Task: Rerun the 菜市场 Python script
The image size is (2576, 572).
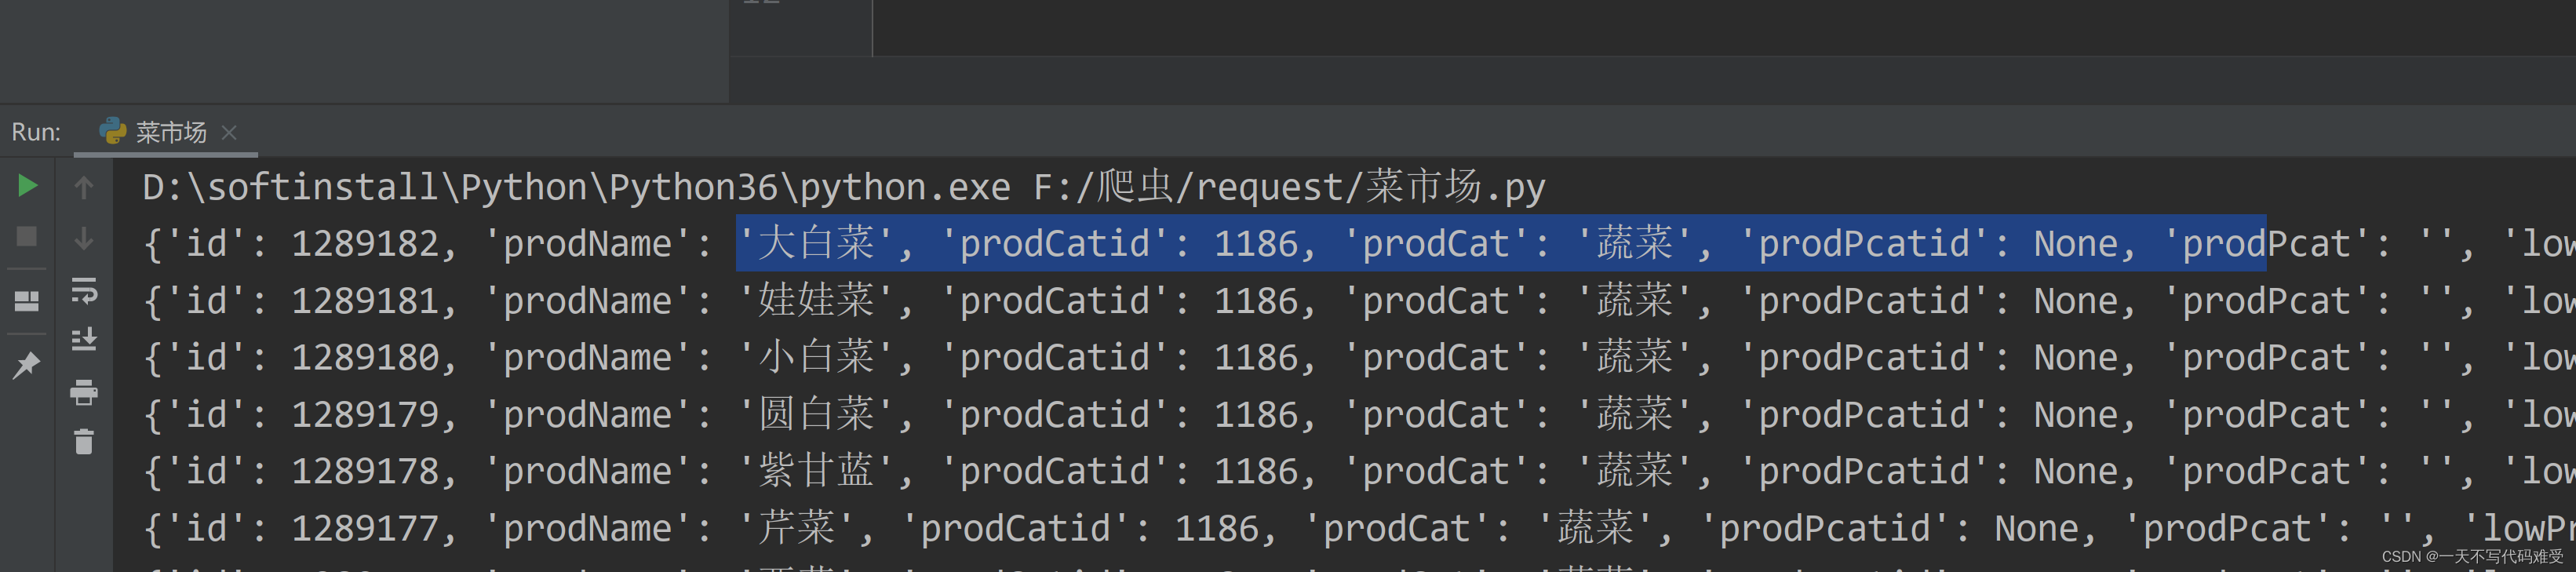Action: point(27,186)
